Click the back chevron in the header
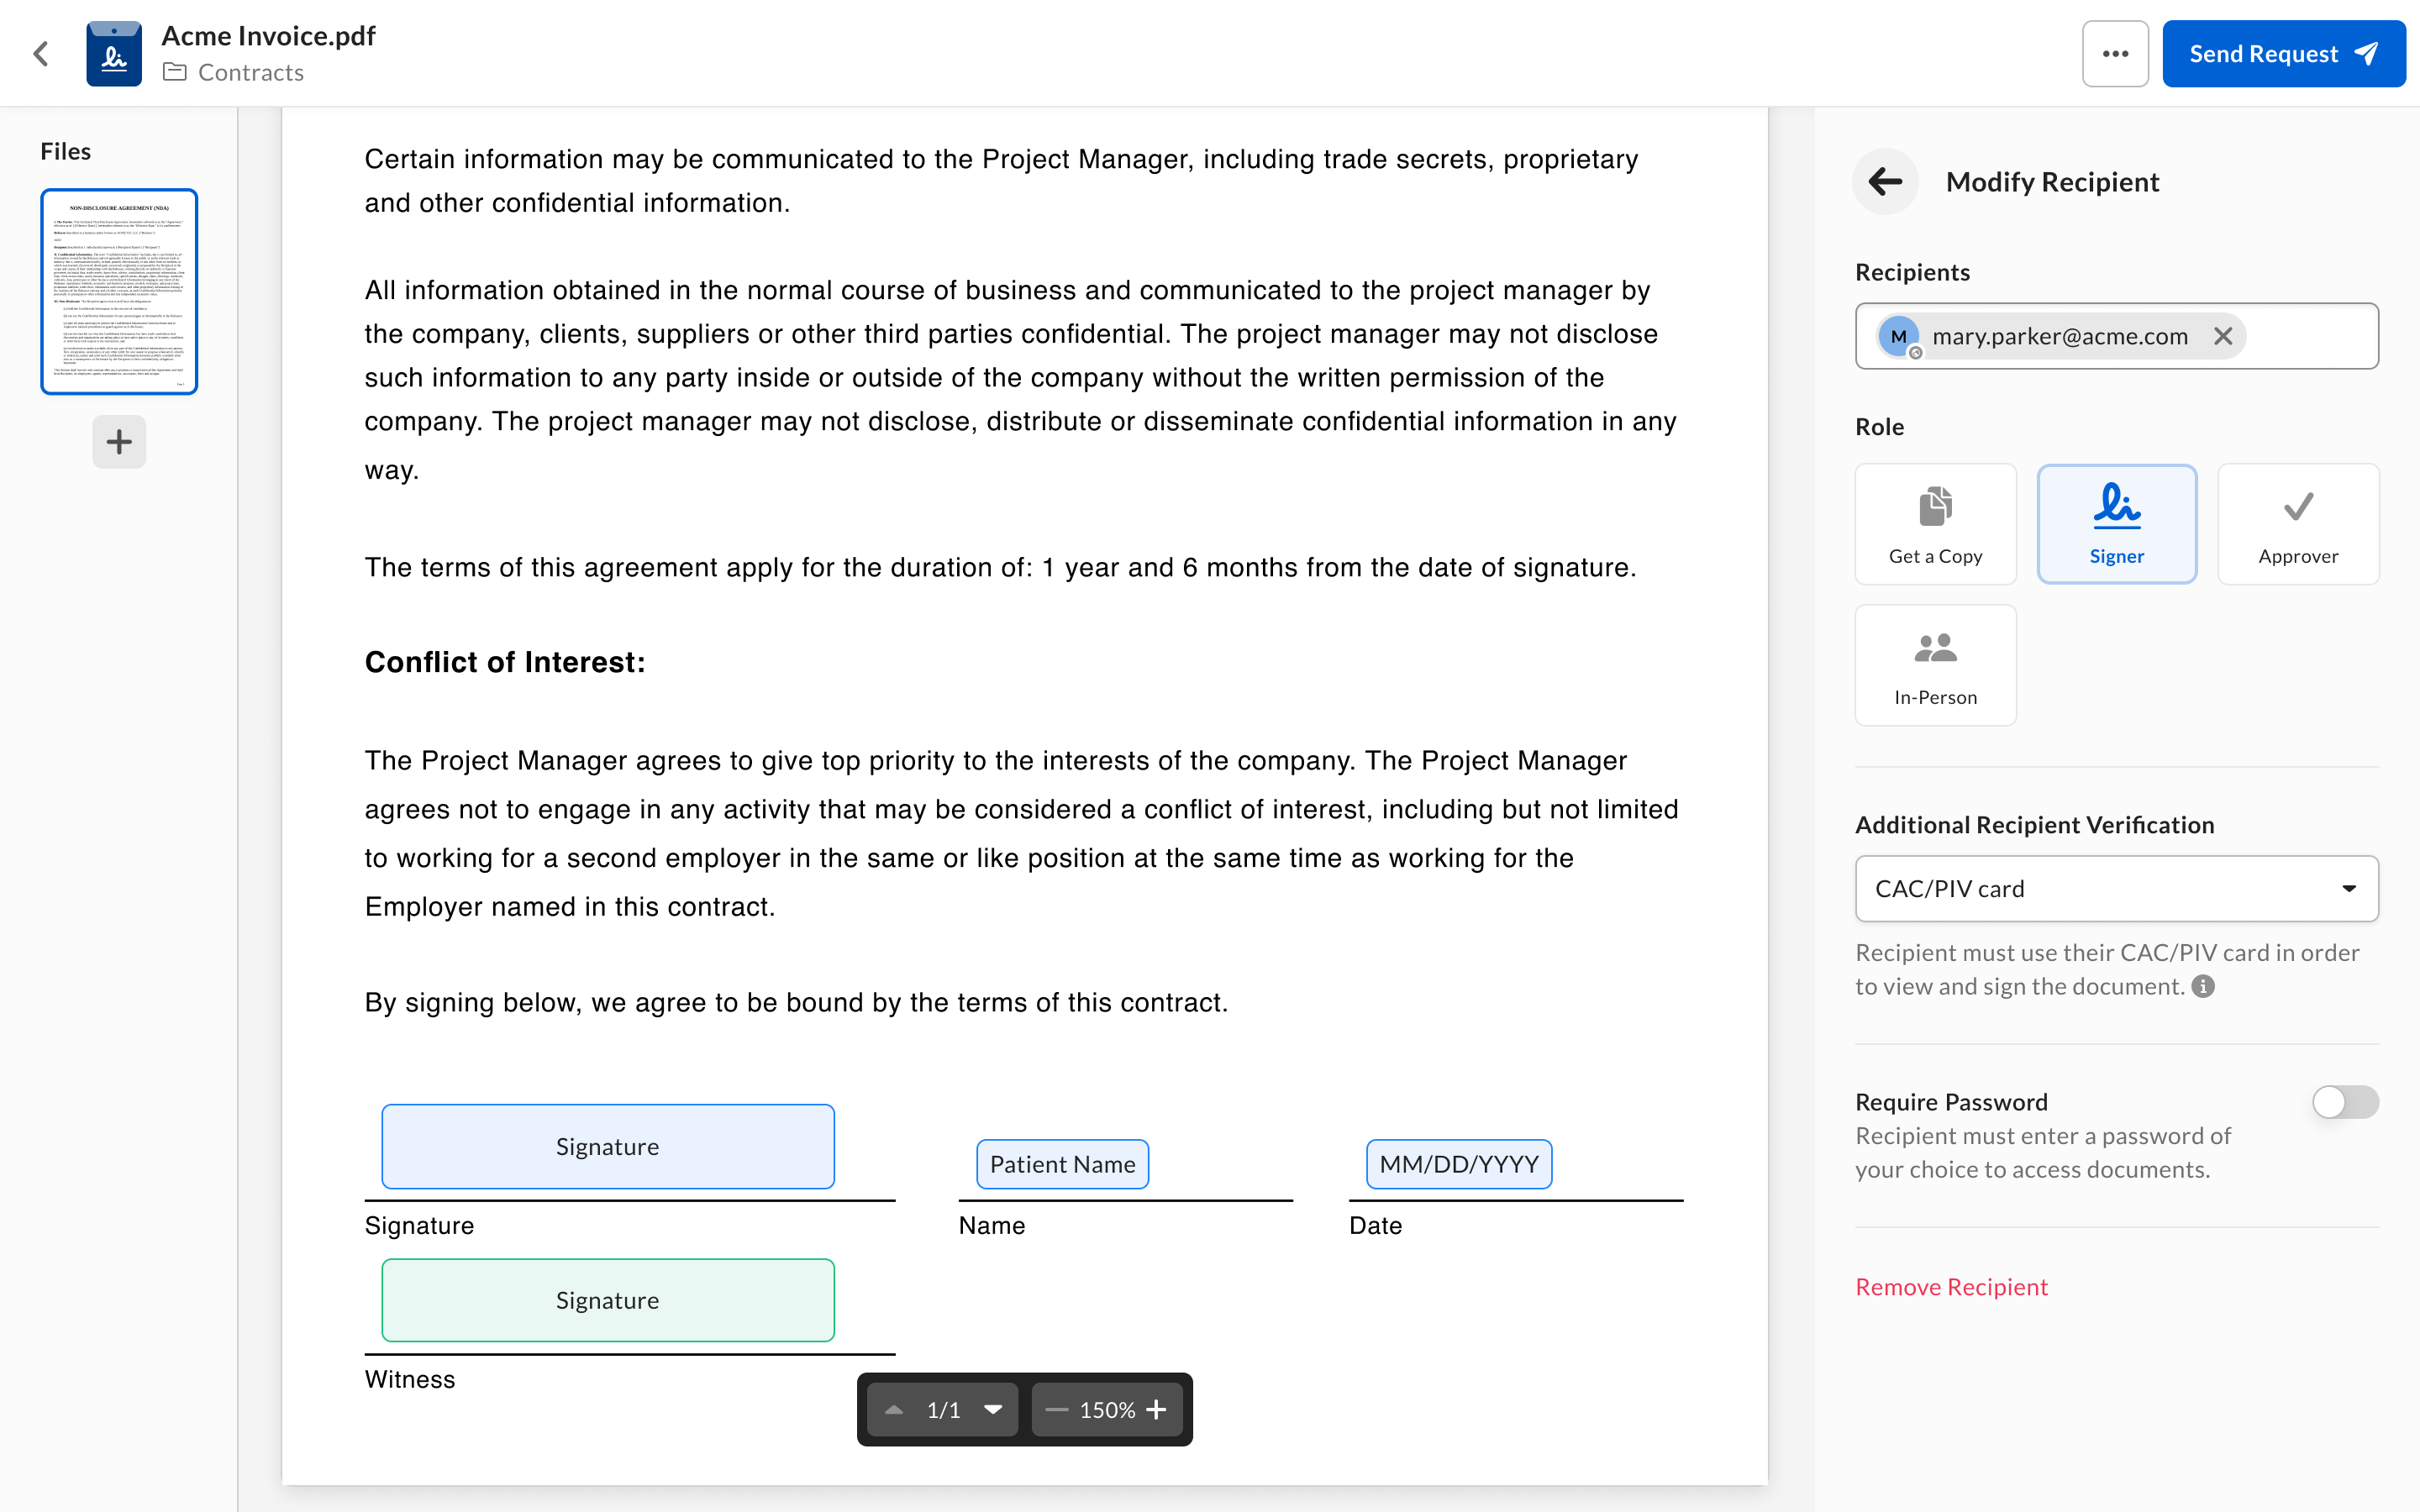This screenshot has height=1512, width=2420. (x=41, y=54)
